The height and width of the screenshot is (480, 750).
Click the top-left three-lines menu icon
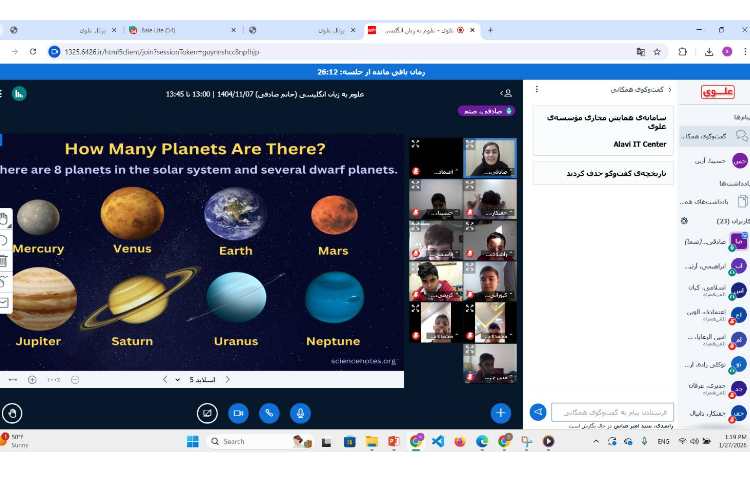pos(1,94)
